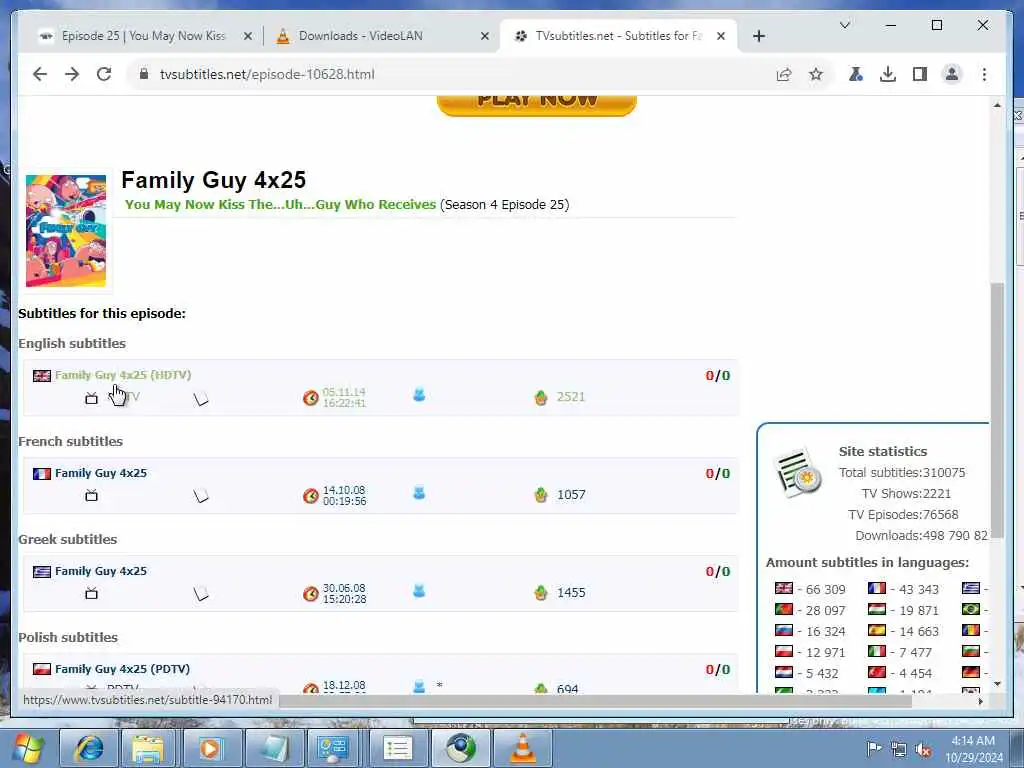
Task: Click the 0/0 rating of French subtitle
Action: point(718,473)
